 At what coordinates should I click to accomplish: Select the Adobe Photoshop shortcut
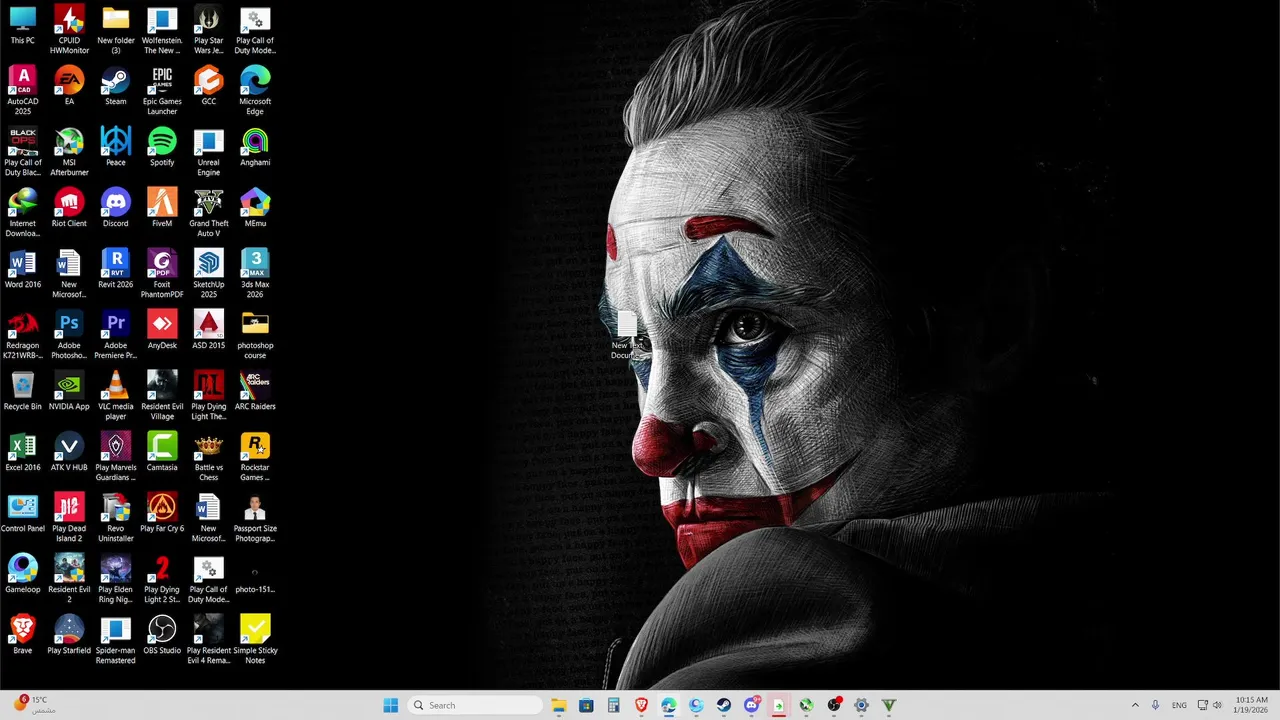tap(69, 335)
